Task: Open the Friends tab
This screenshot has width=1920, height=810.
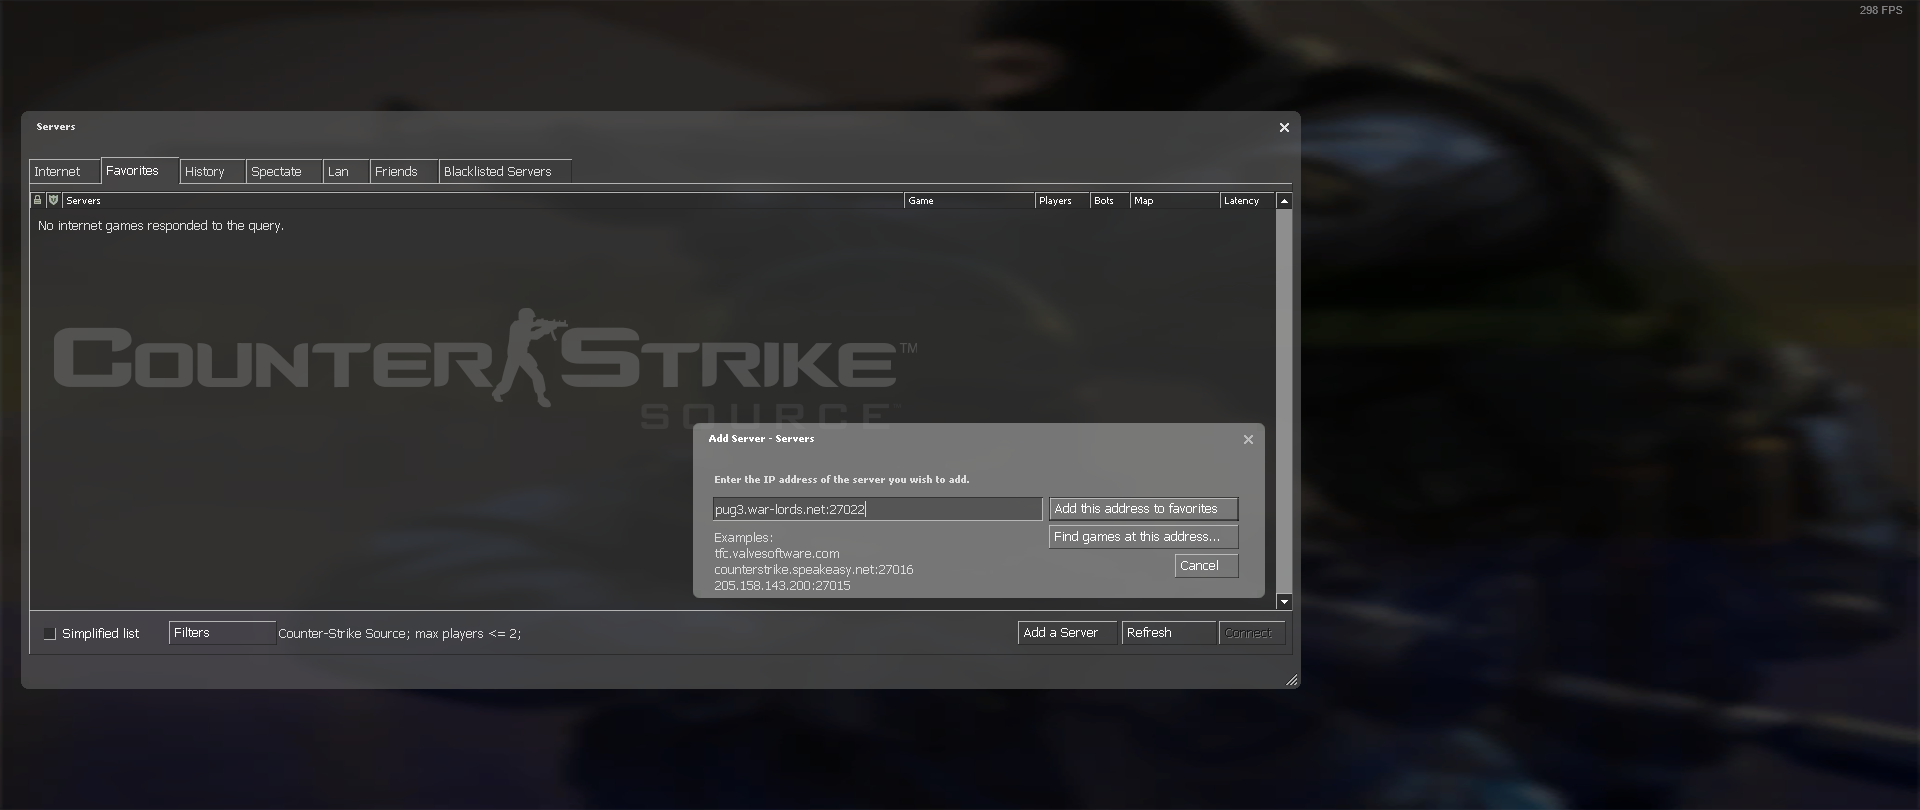Action: [404, 172]
